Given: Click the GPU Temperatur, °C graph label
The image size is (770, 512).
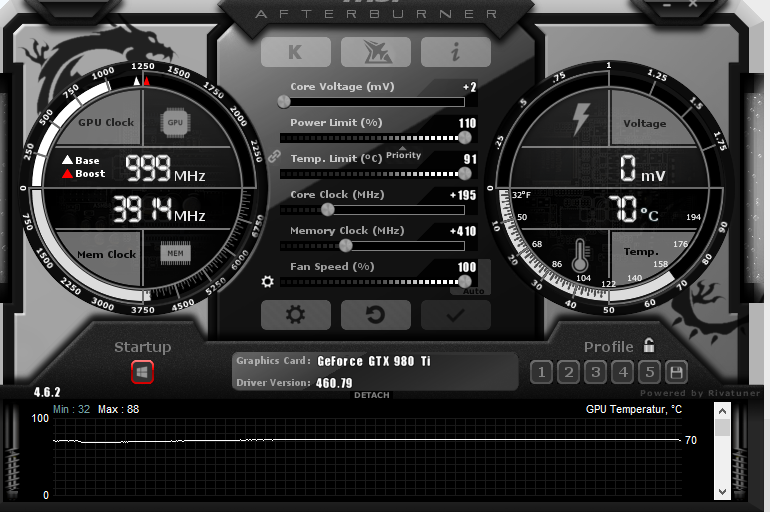Looking at the screenshot, I should pyautogui.click(x=633, y=409).
